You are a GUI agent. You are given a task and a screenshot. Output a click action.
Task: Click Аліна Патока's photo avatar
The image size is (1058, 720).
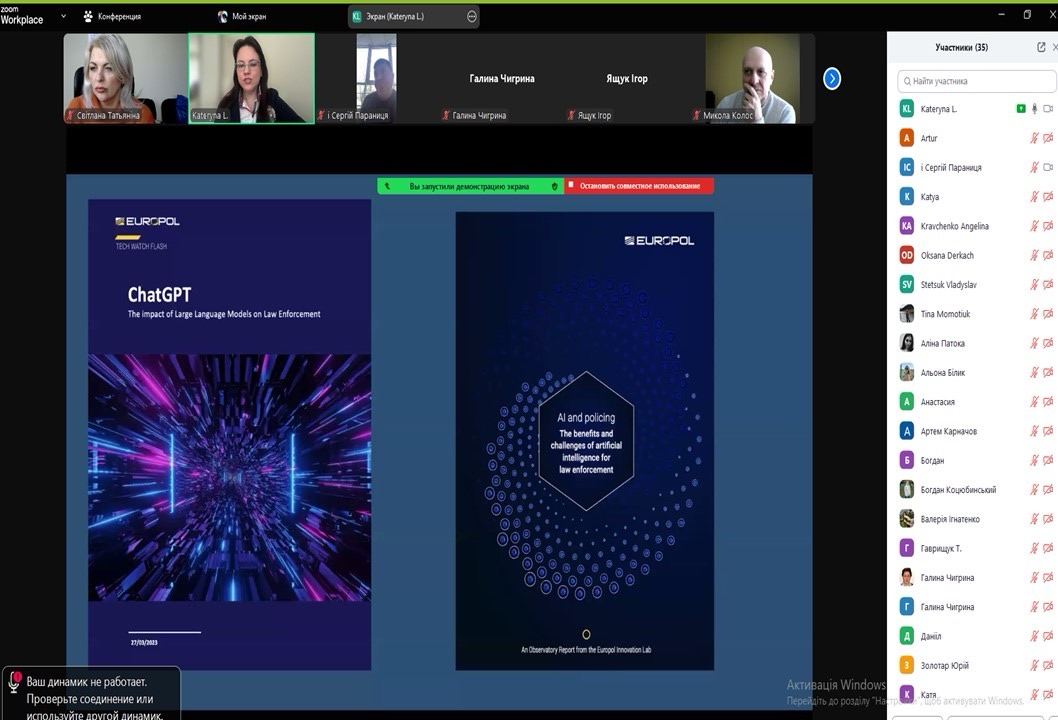coord(907,343)
